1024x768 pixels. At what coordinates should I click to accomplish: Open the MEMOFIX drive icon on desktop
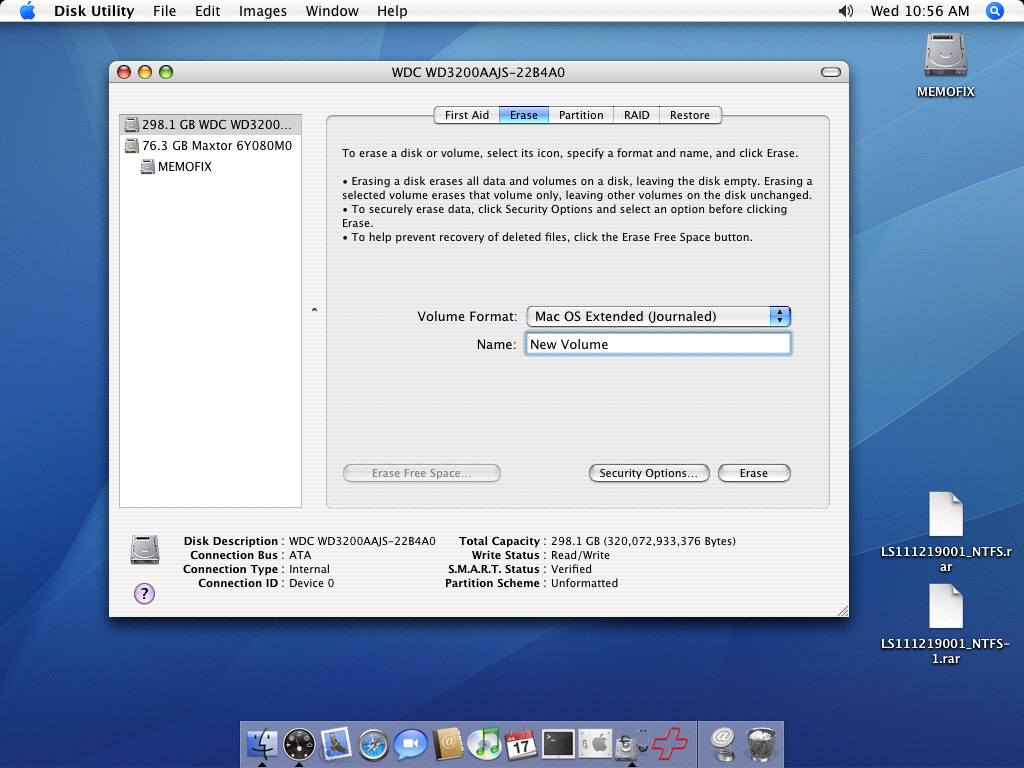tap(945, 56)
